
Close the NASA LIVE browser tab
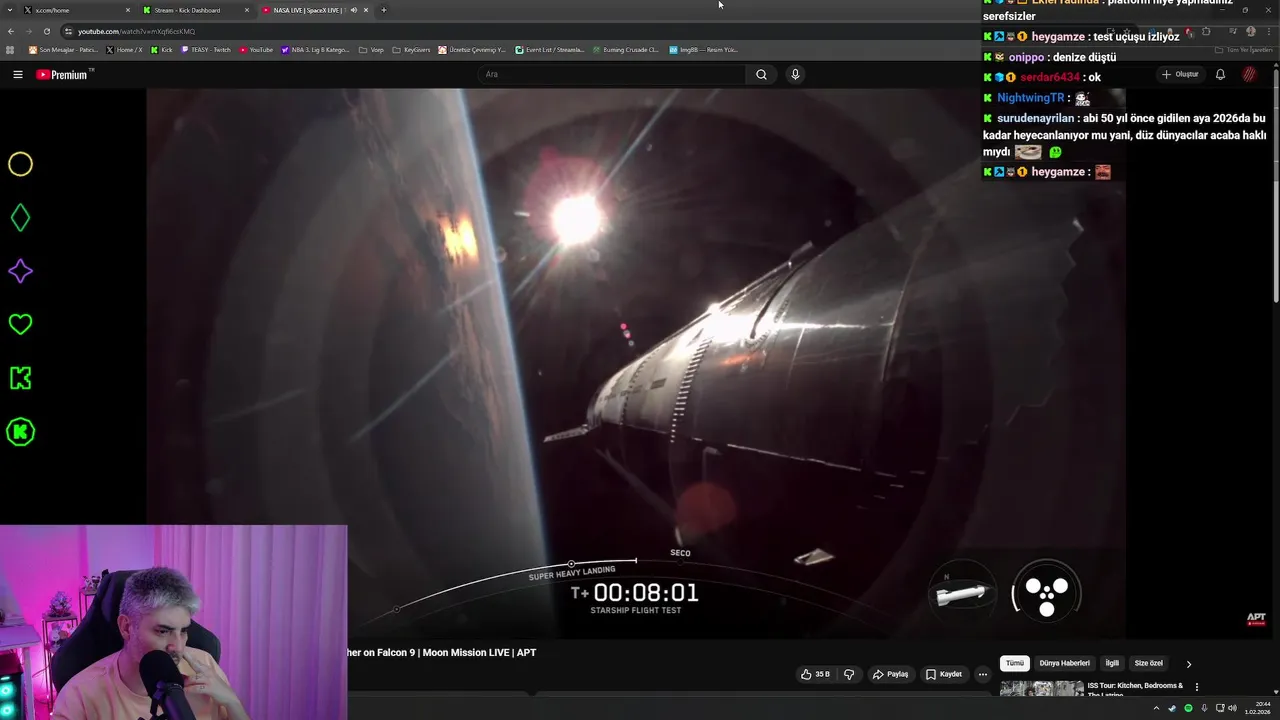click(x=366, y=10)
